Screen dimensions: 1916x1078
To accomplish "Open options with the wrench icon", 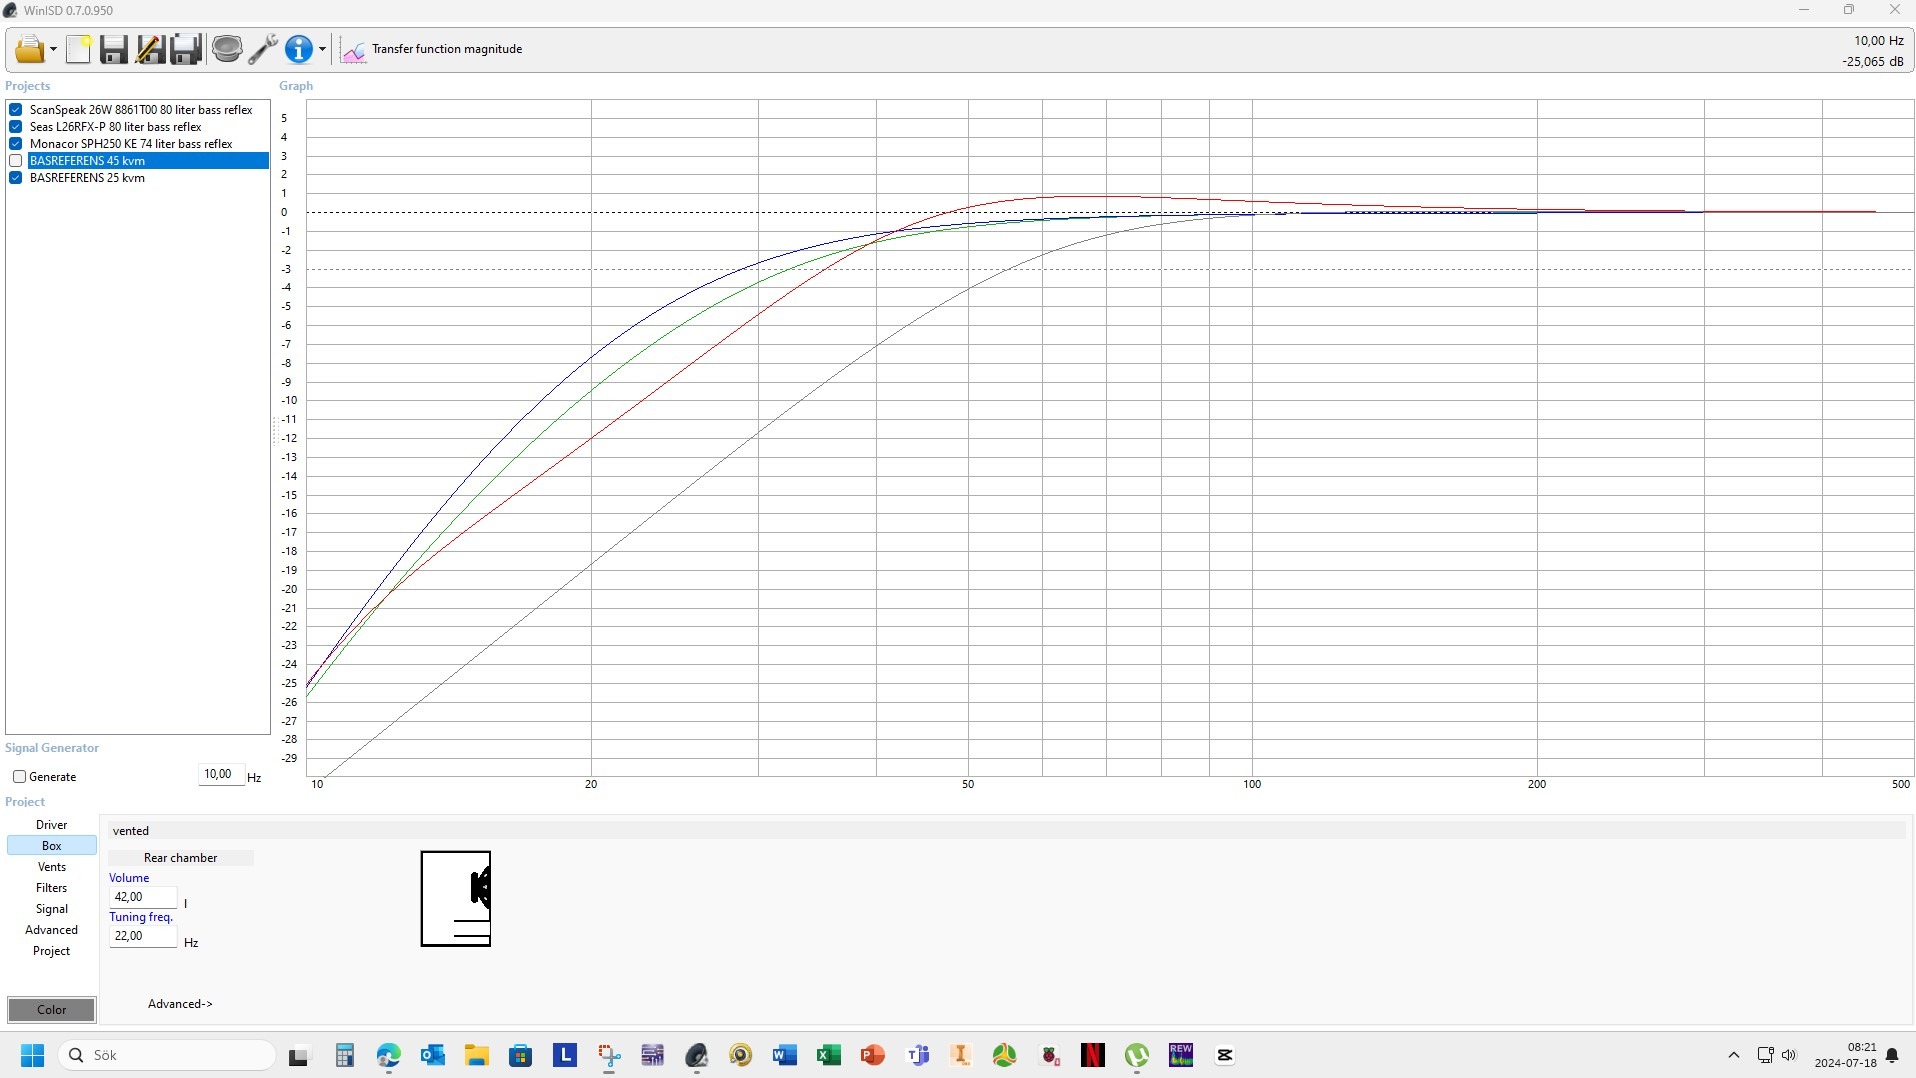I will (263, 49).
